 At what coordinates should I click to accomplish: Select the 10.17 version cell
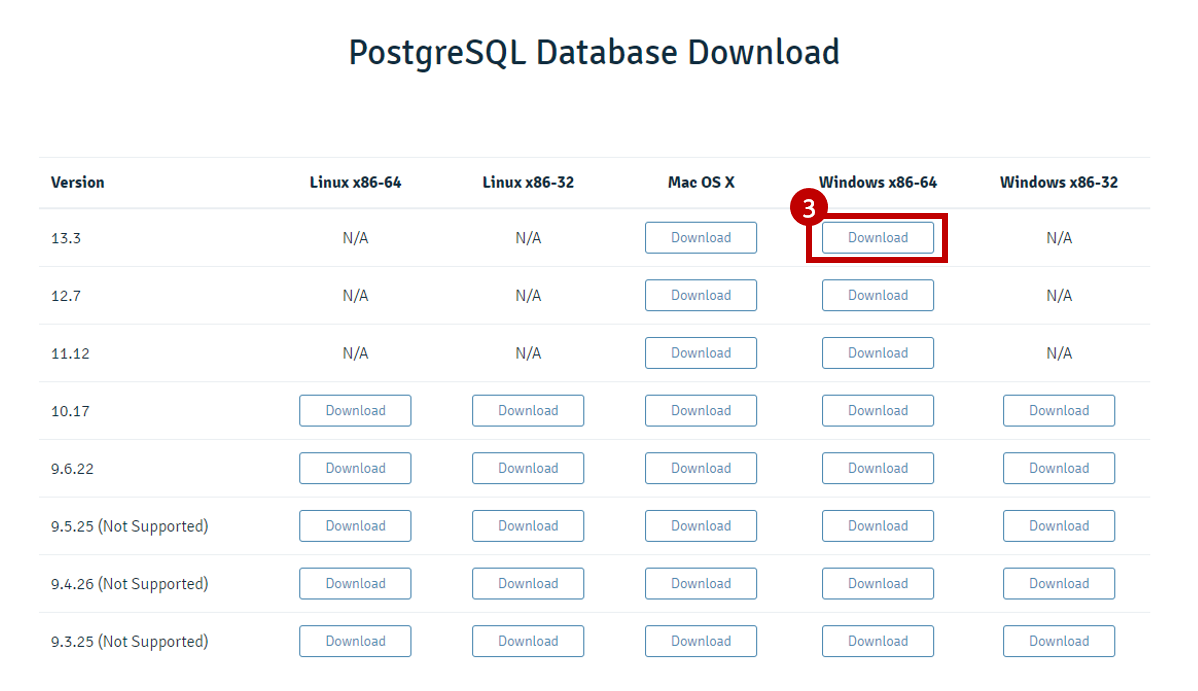tap(70, 411)
